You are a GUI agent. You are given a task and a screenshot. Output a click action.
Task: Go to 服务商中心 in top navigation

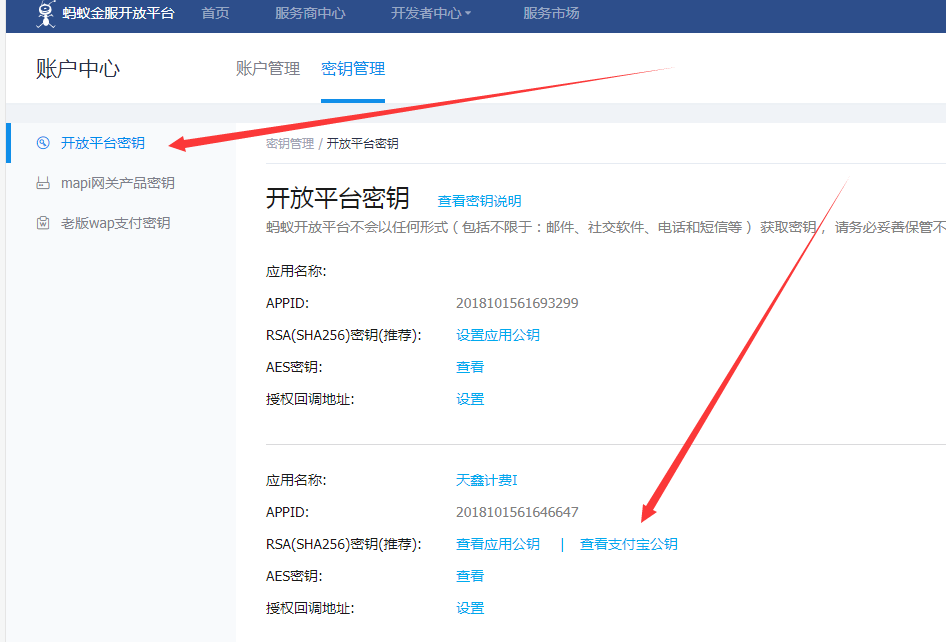tap(310, 13)
